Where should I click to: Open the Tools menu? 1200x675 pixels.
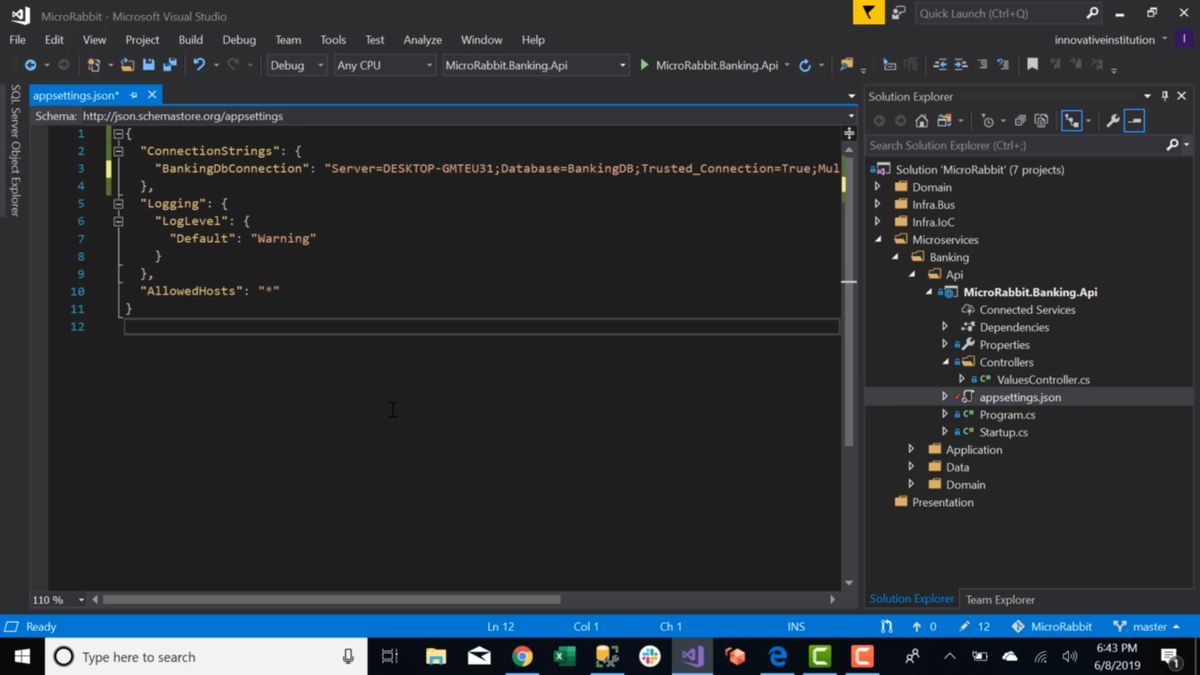[x=333, y=40]
